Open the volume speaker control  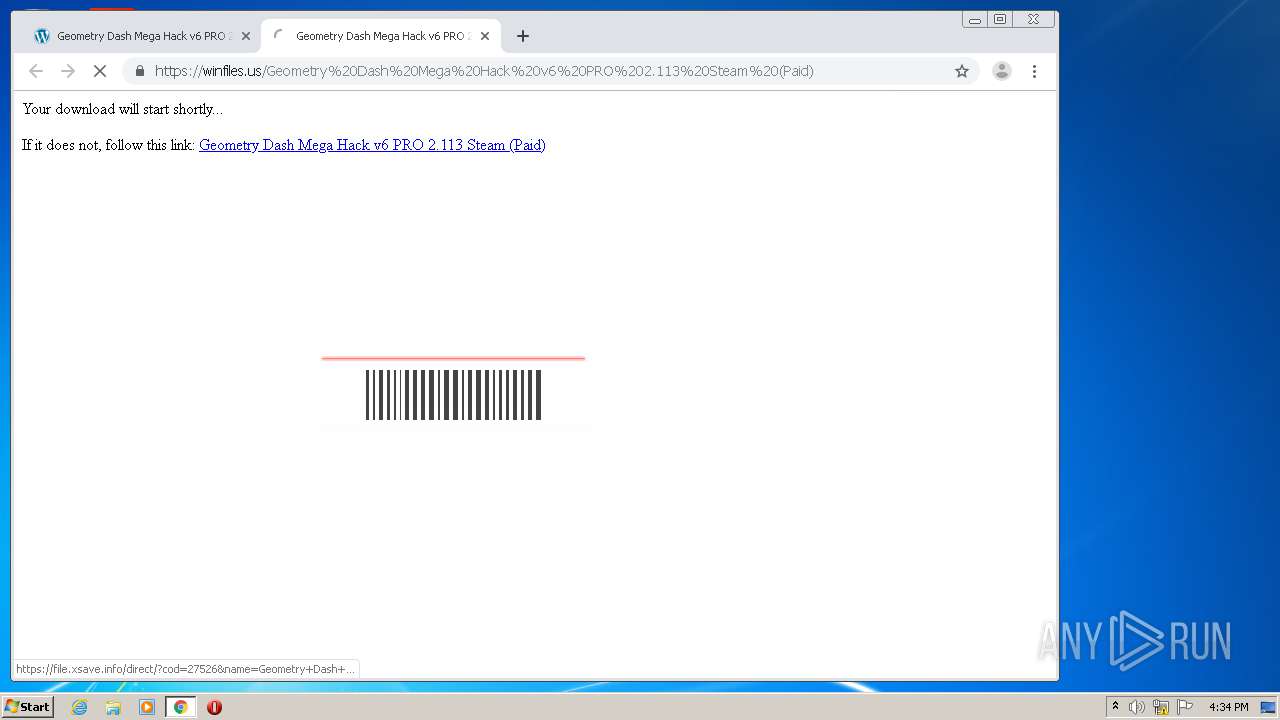[x=1137, y=707]
